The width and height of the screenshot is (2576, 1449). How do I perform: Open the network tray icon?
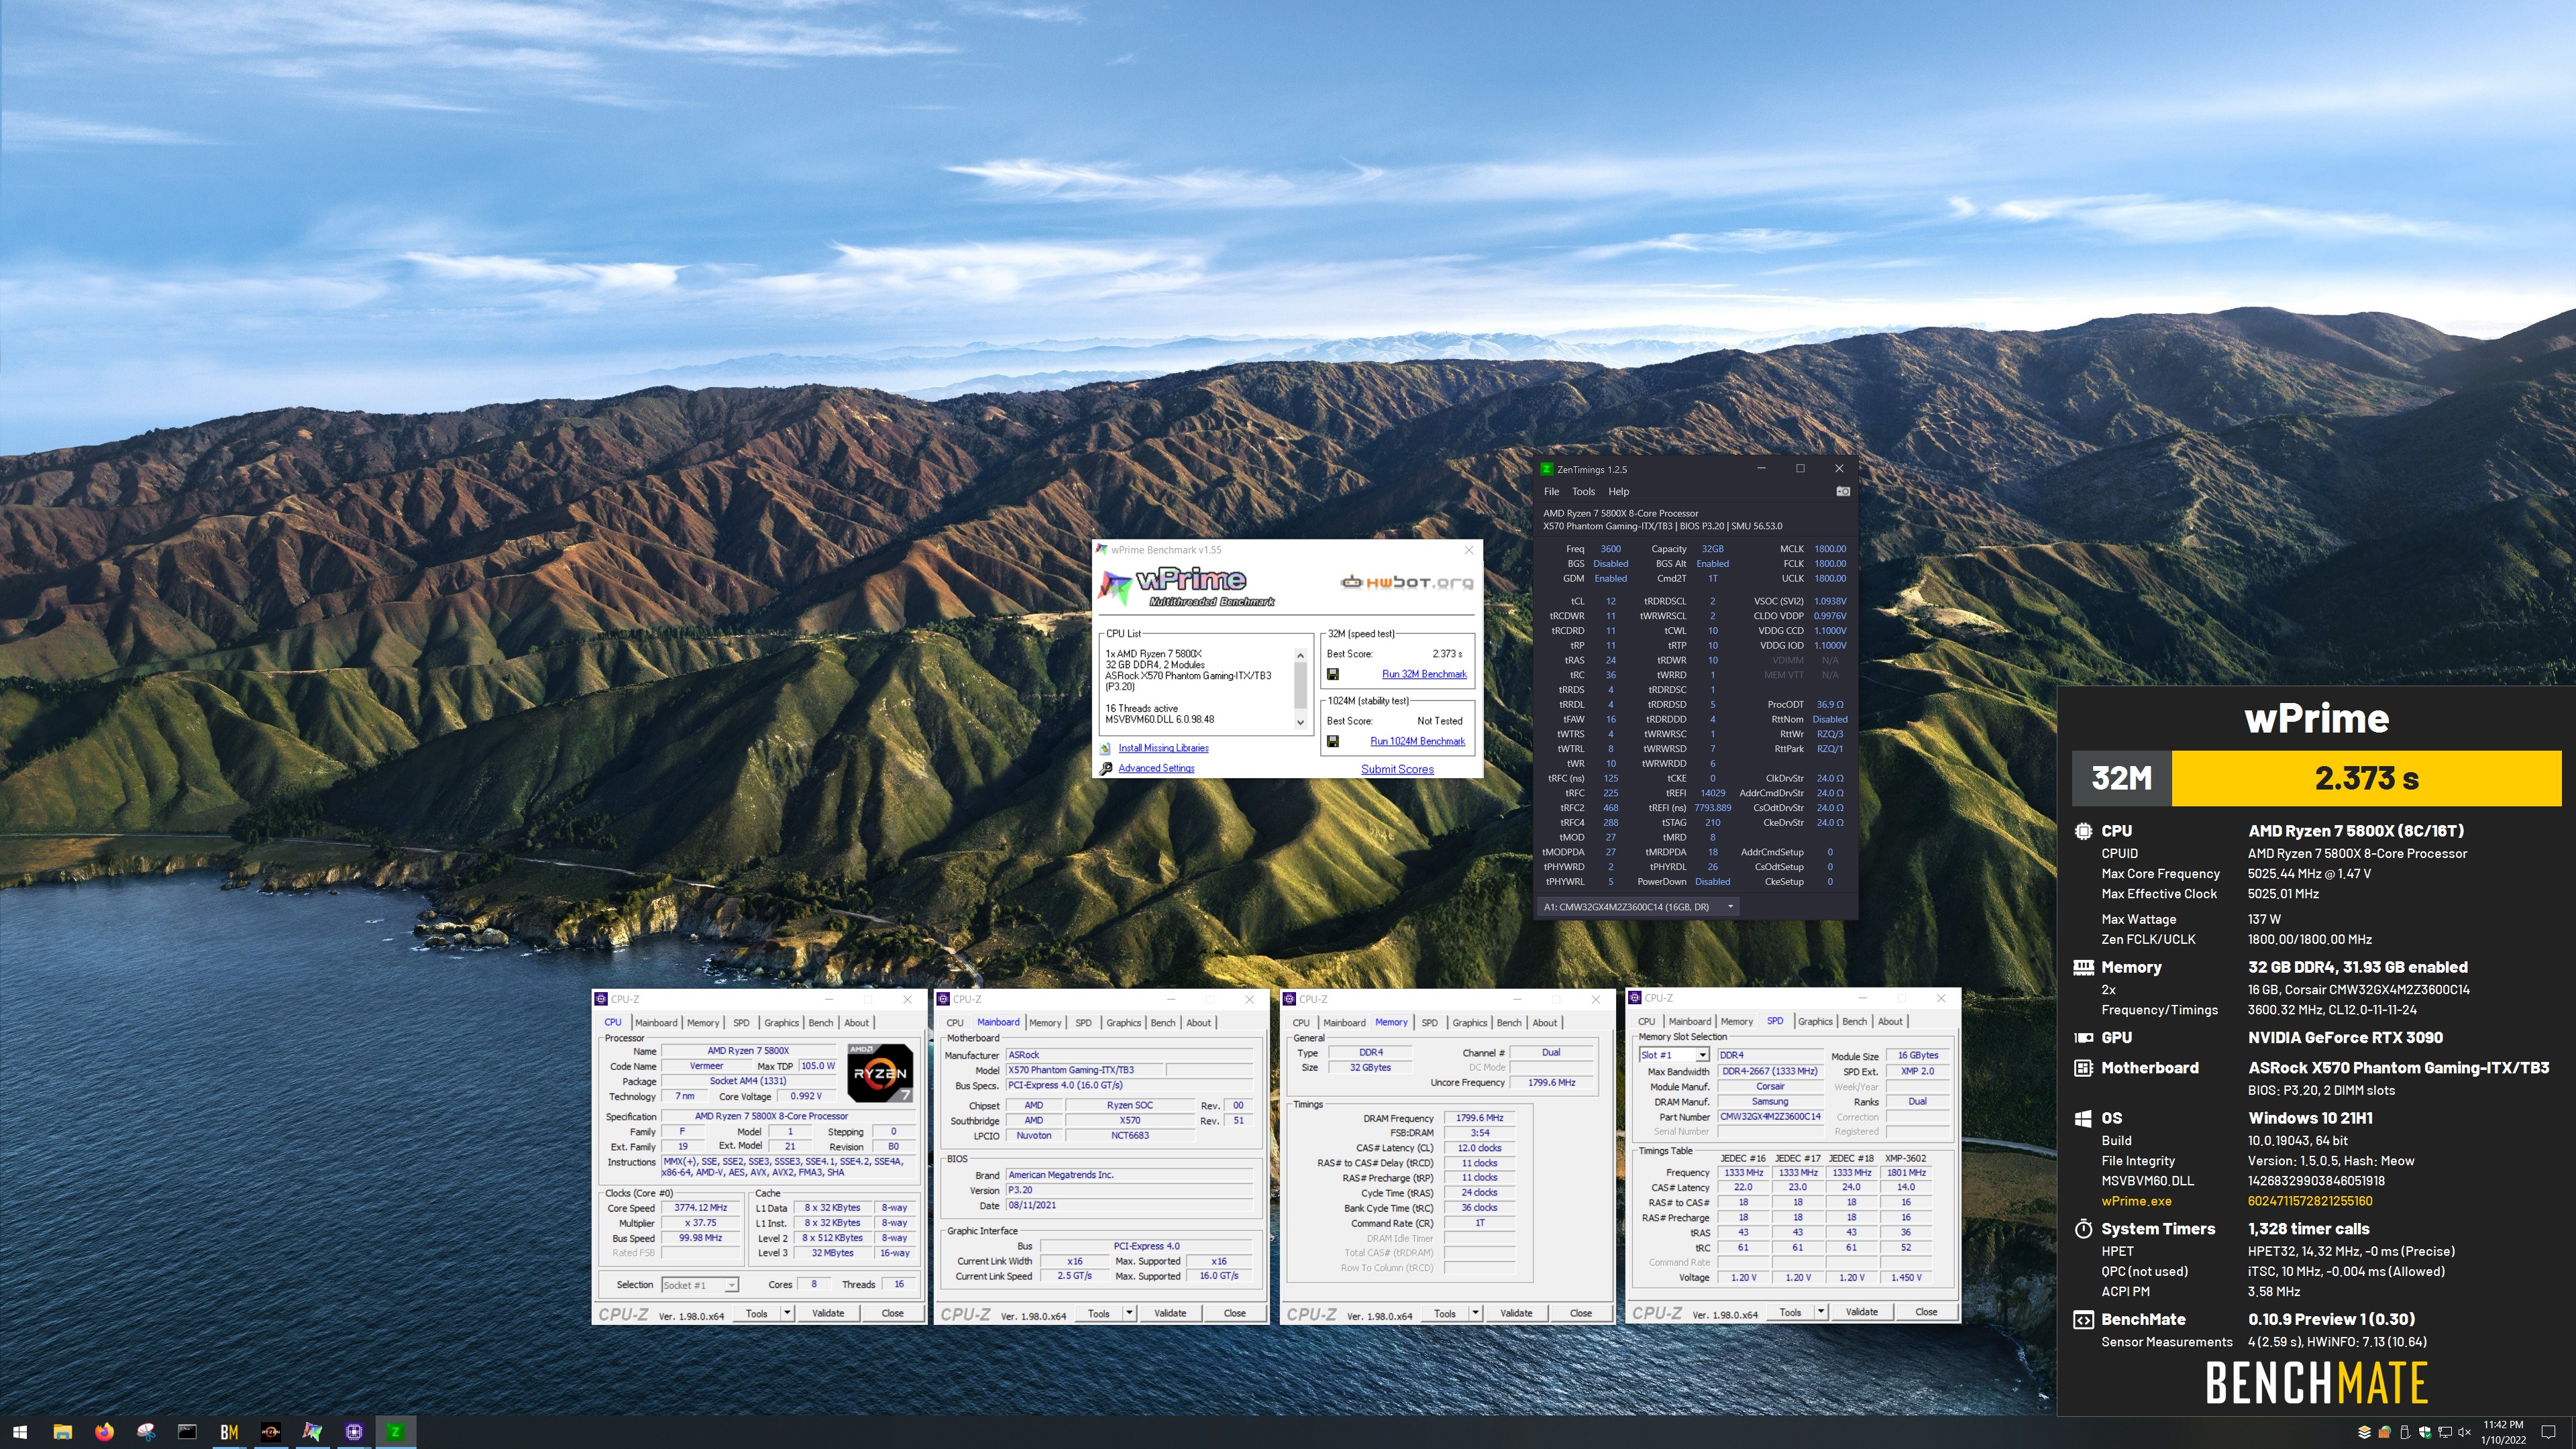pyautogui.click(x=2445, y=1432)
